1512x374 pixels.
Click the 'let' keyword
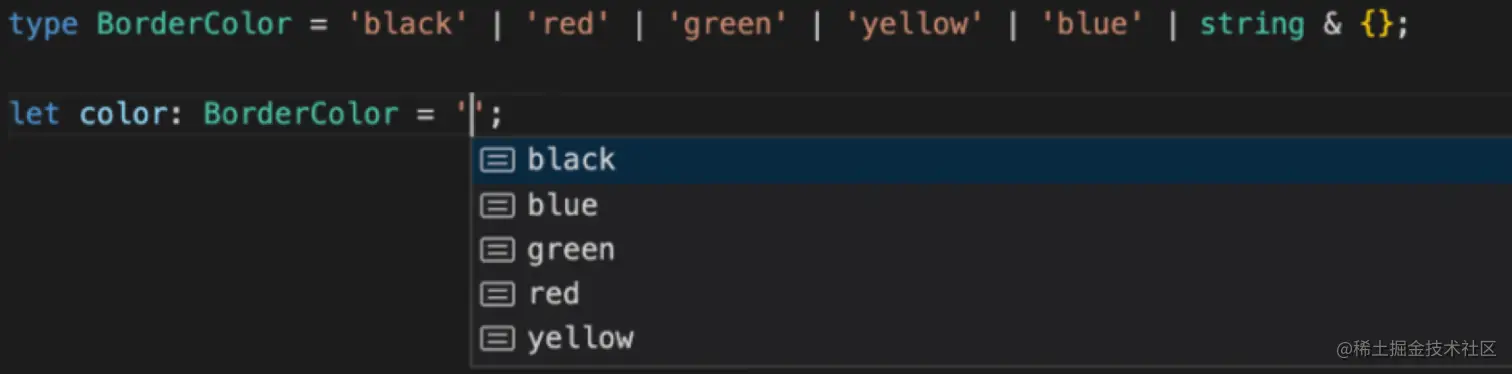35,113
